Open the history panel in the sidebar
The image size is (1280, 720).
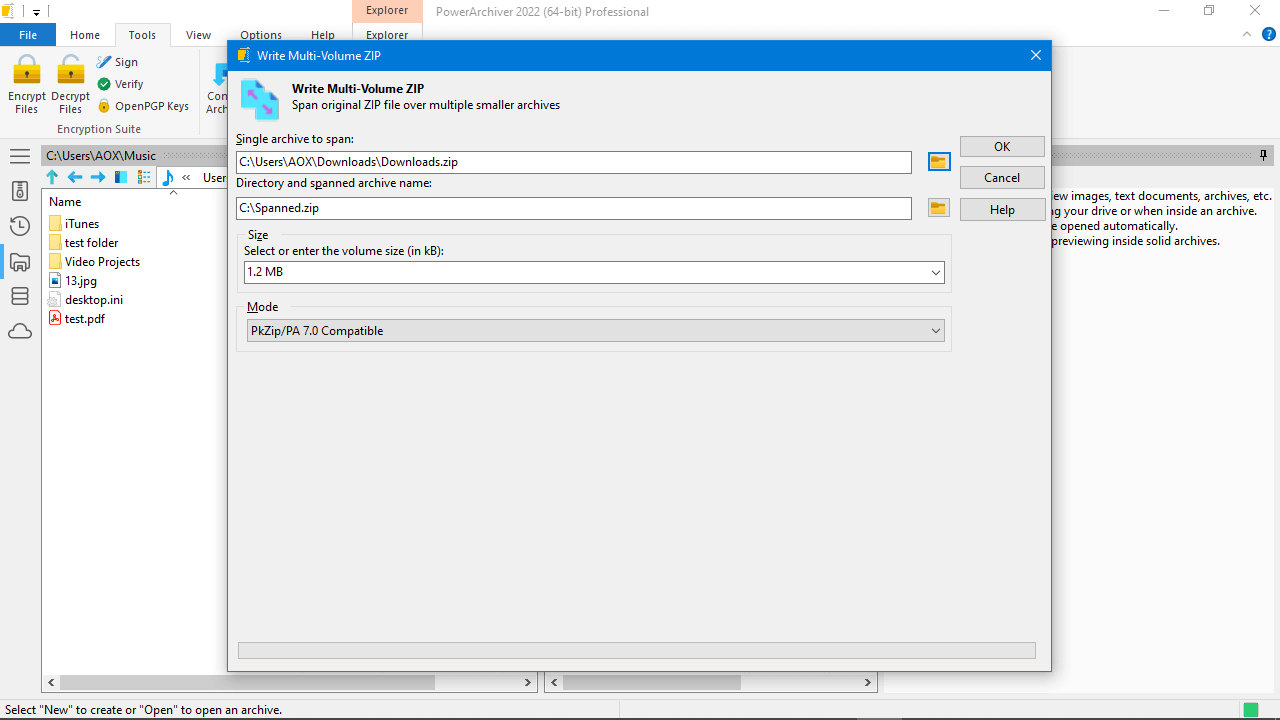(x=20, y=226)
